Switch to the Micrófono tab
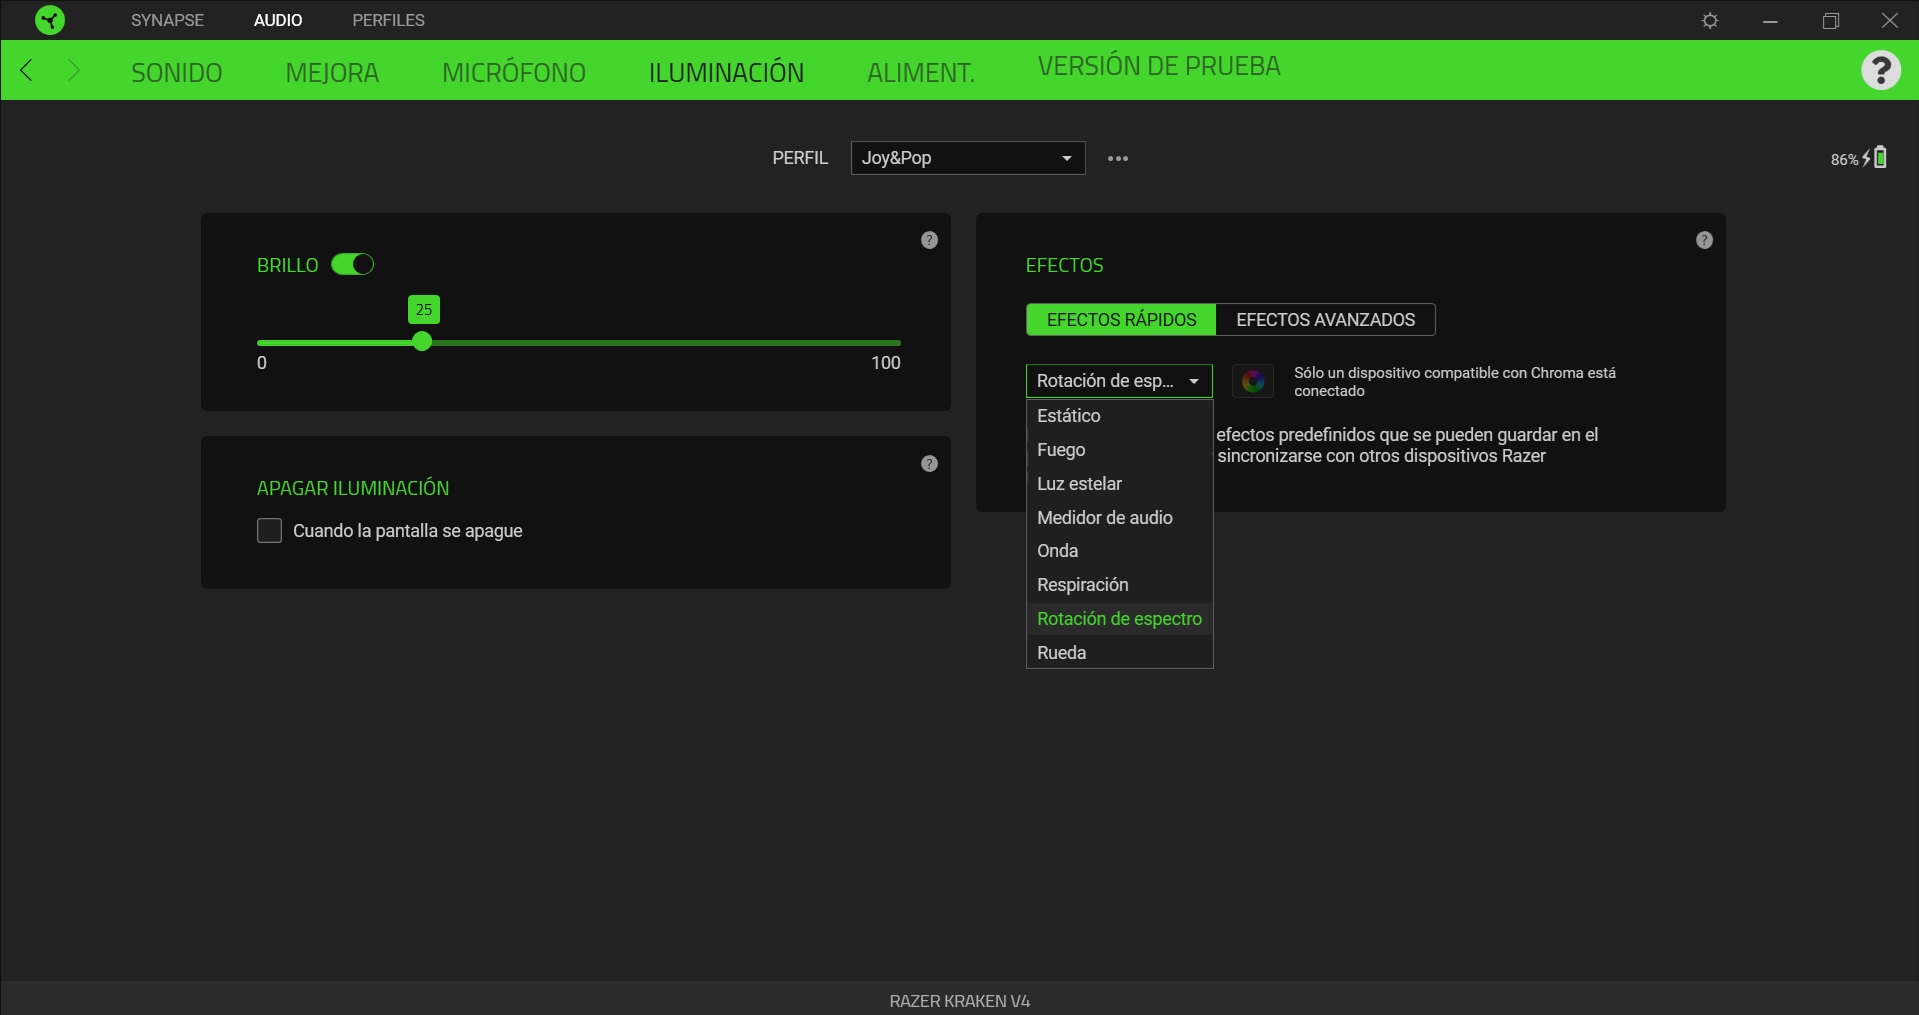 pos(513,73)
